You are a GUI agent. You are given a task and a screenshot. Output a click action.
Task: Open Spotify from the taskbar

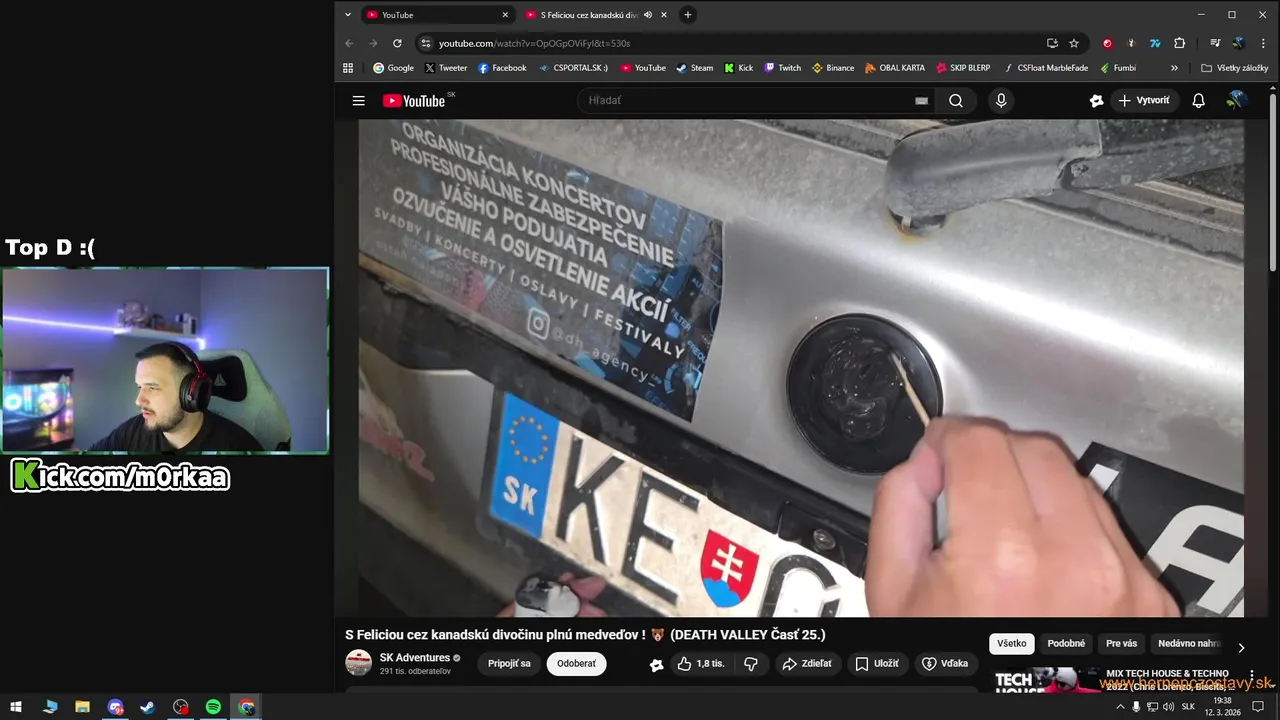(213, 707)
